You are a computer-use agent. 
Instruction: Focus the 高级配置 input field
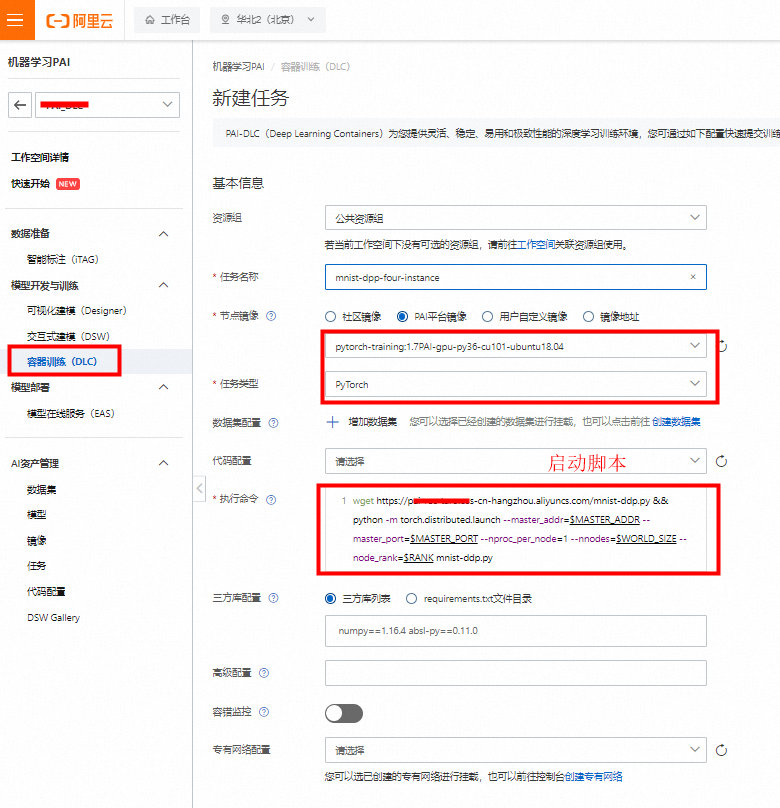(515, 673)
